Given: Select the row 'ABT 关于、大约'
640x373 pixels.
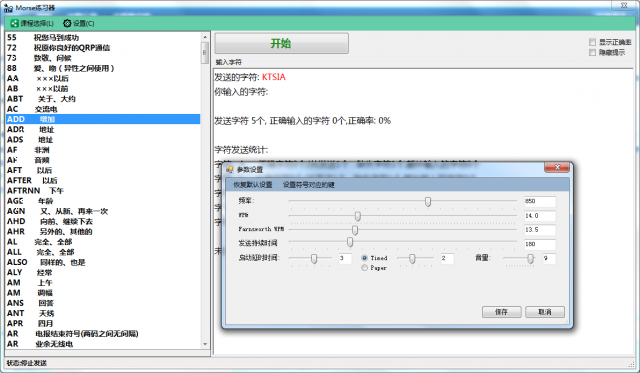Looking at the screenshot, I should click(x=103, y=99).
